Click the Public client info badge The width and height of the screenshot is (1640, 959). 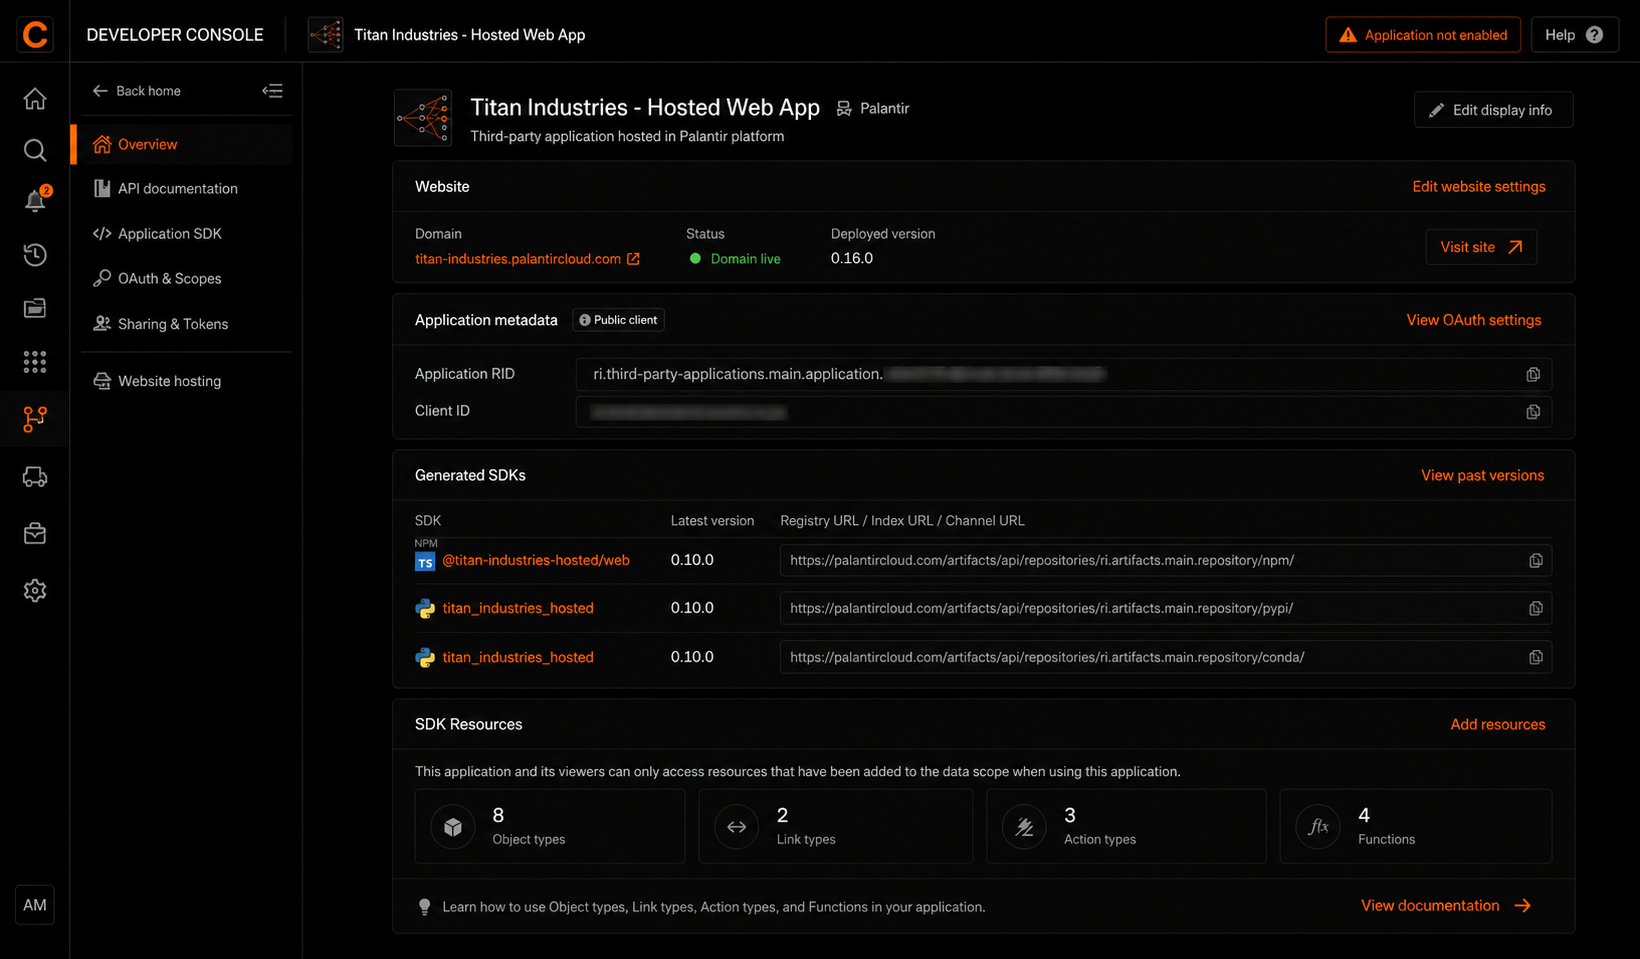point(619,320)
